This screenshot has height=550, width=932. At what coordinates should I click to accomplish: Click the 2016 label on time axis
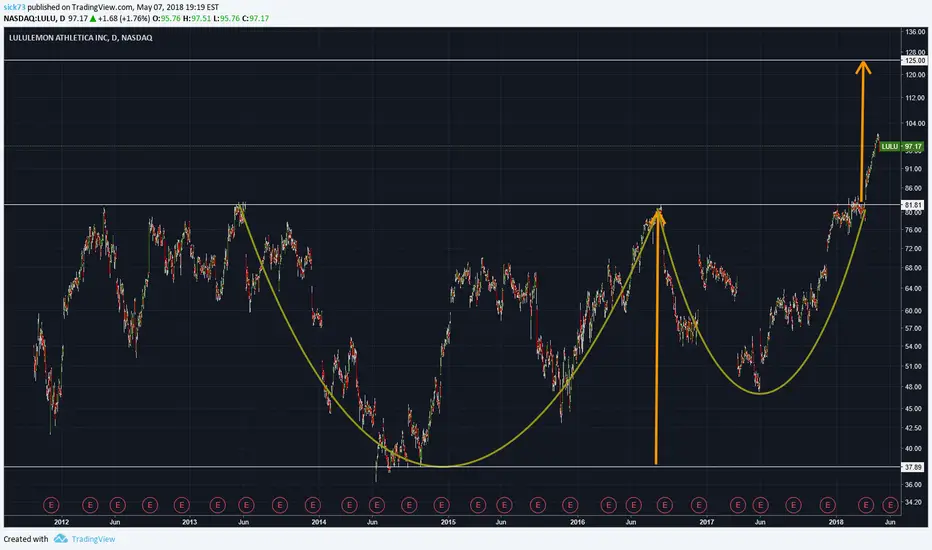point(577,522)
